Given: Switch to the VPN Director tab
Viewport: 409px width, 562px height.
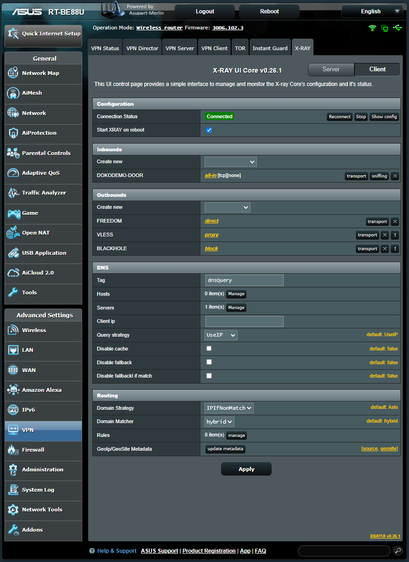Looking at the screenshot, I should coord(142,48).
